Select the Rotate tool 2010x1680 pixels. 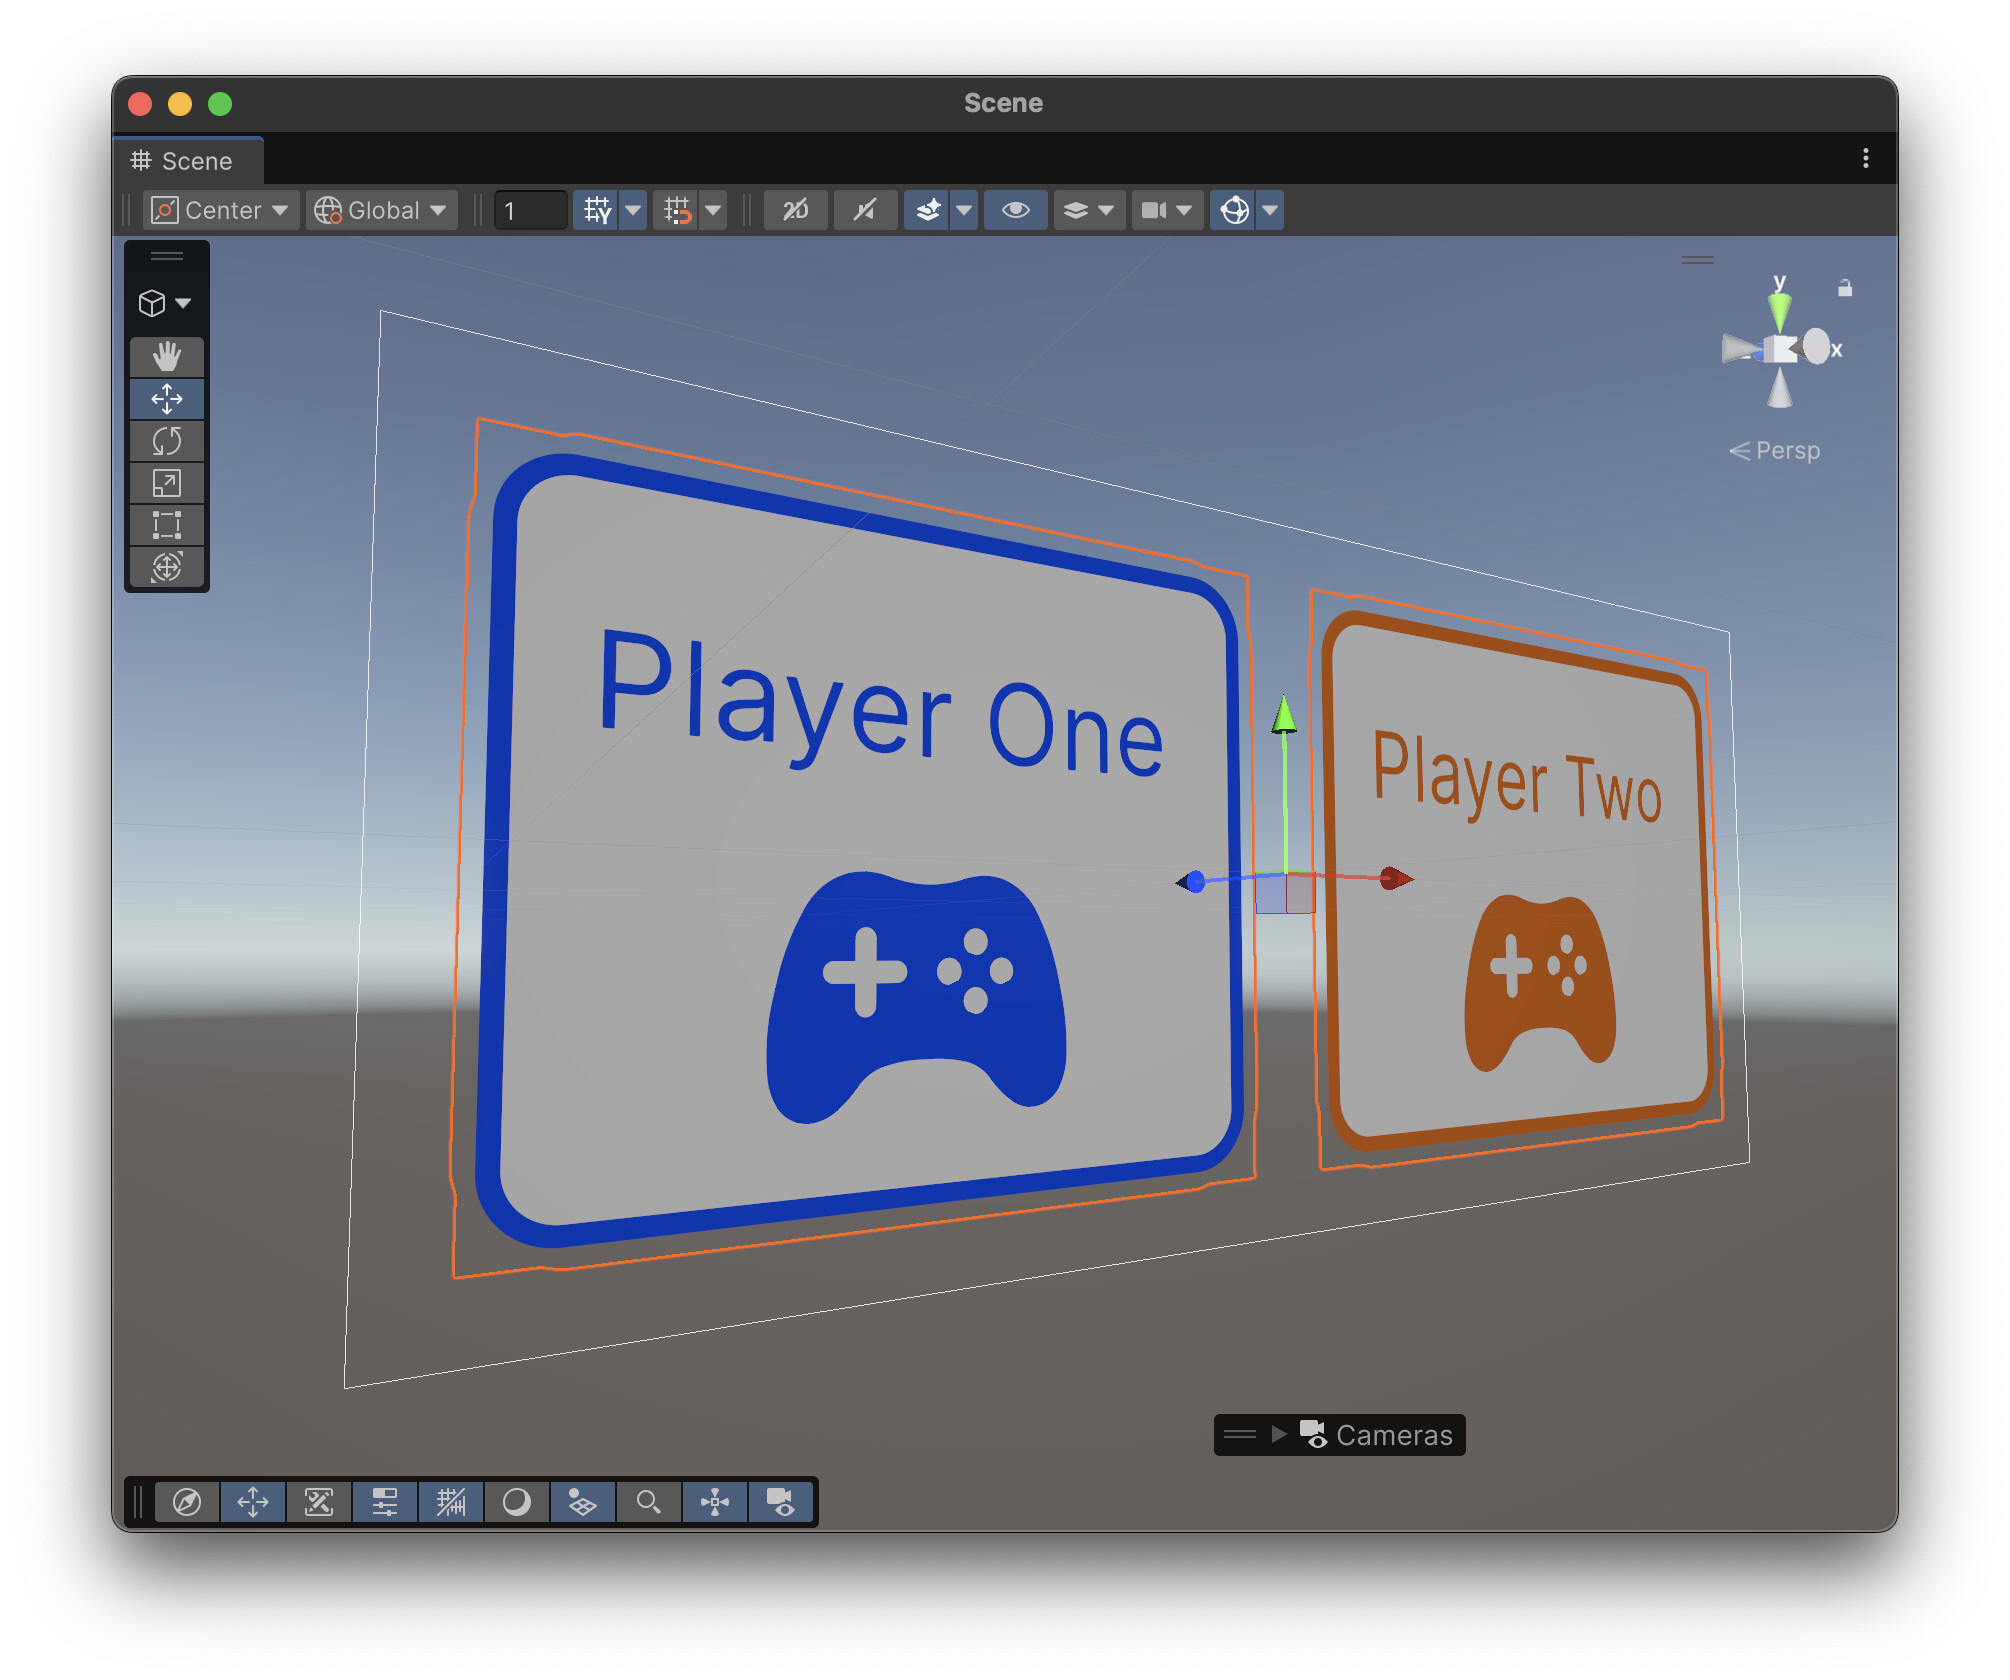pos(167,441)
